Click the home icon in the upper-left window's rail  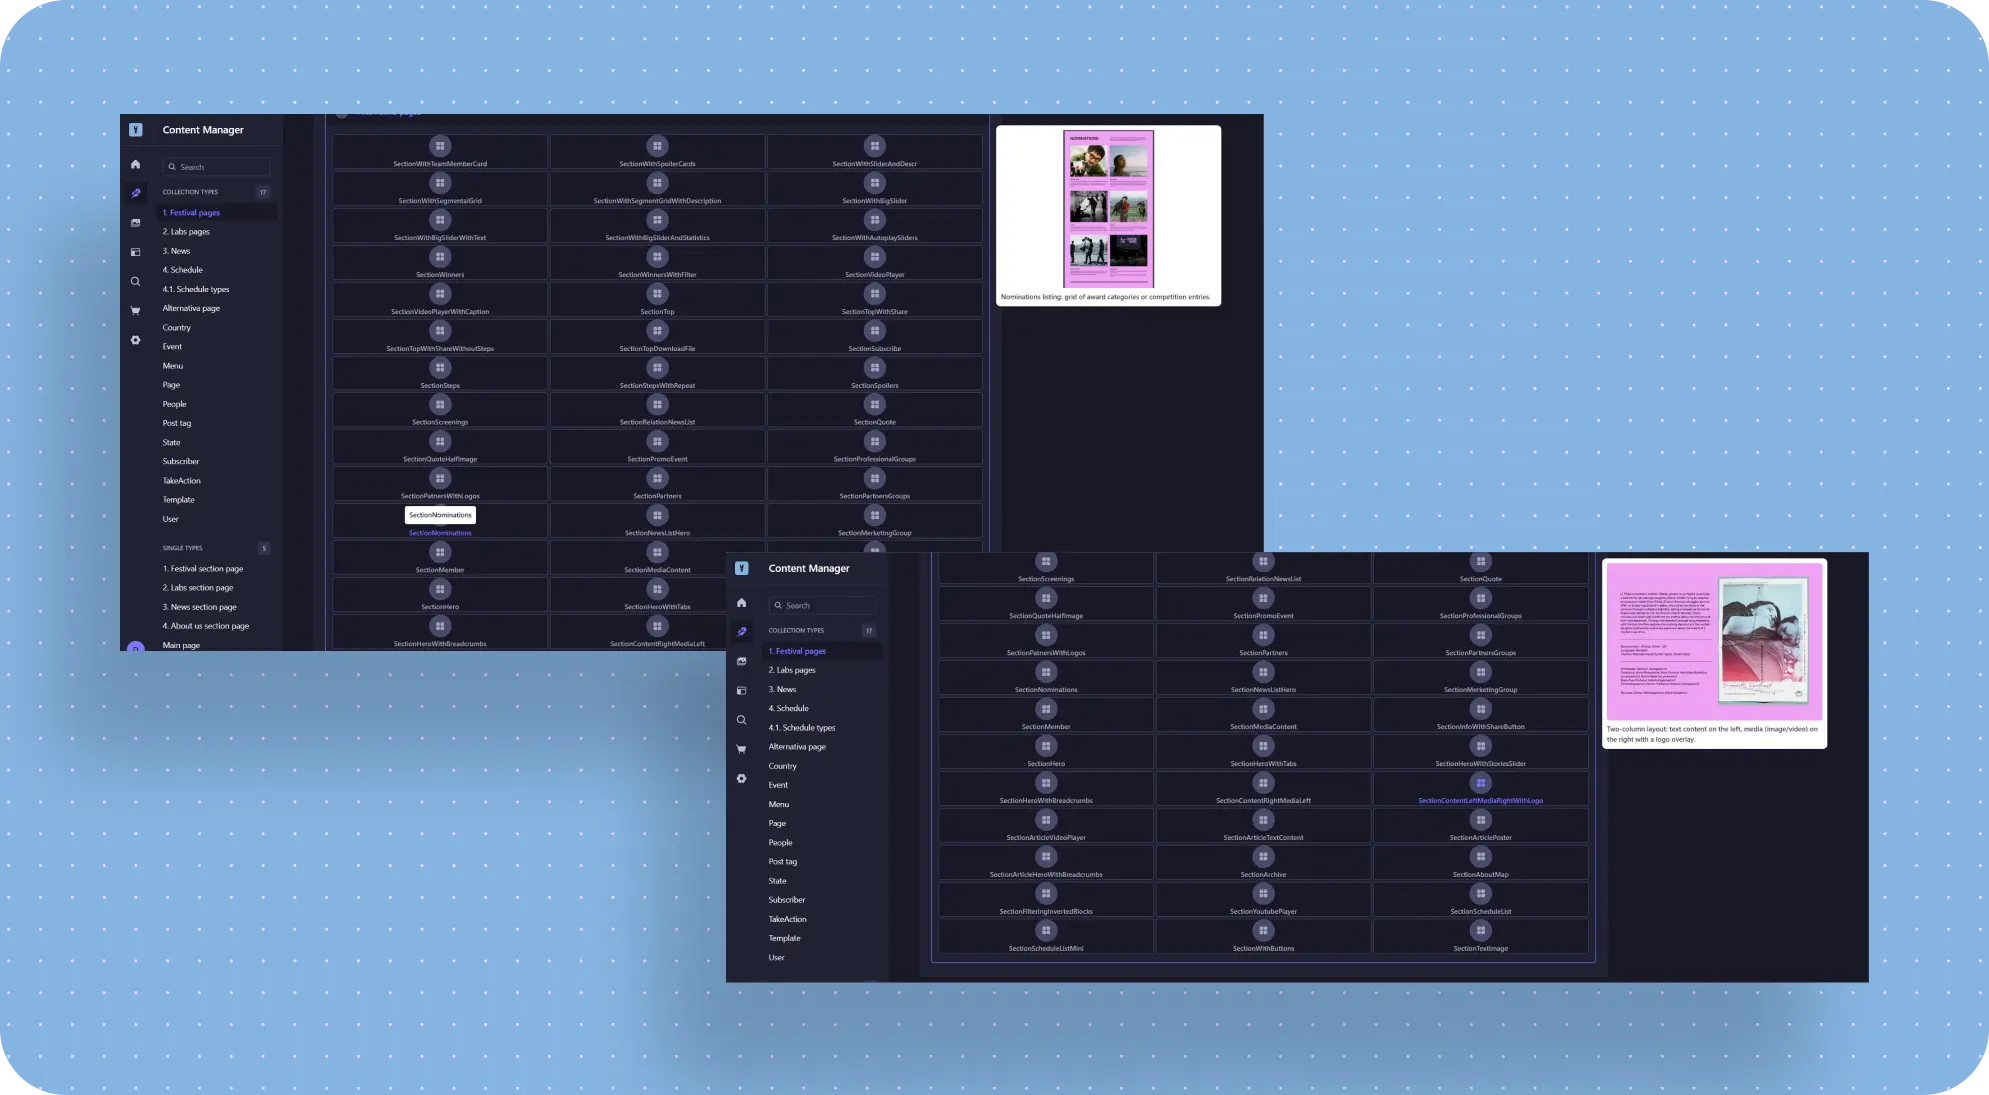click(x=136, y=164)
